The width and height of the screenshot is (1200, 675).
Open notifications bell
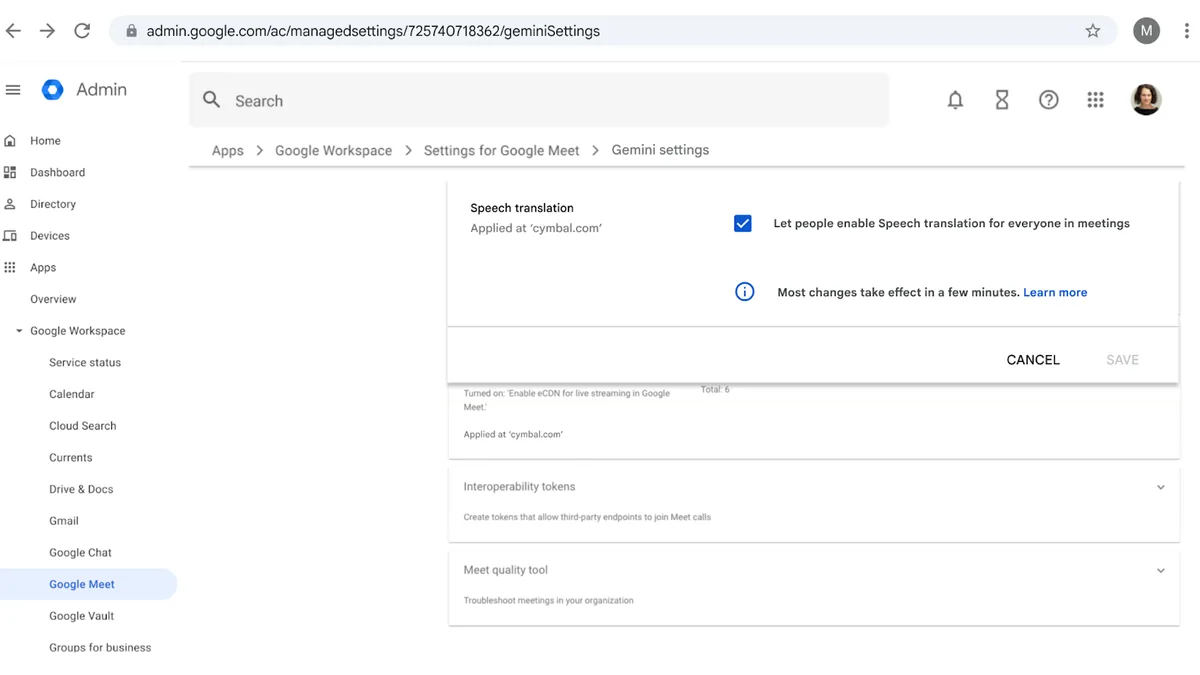[955, 100]
